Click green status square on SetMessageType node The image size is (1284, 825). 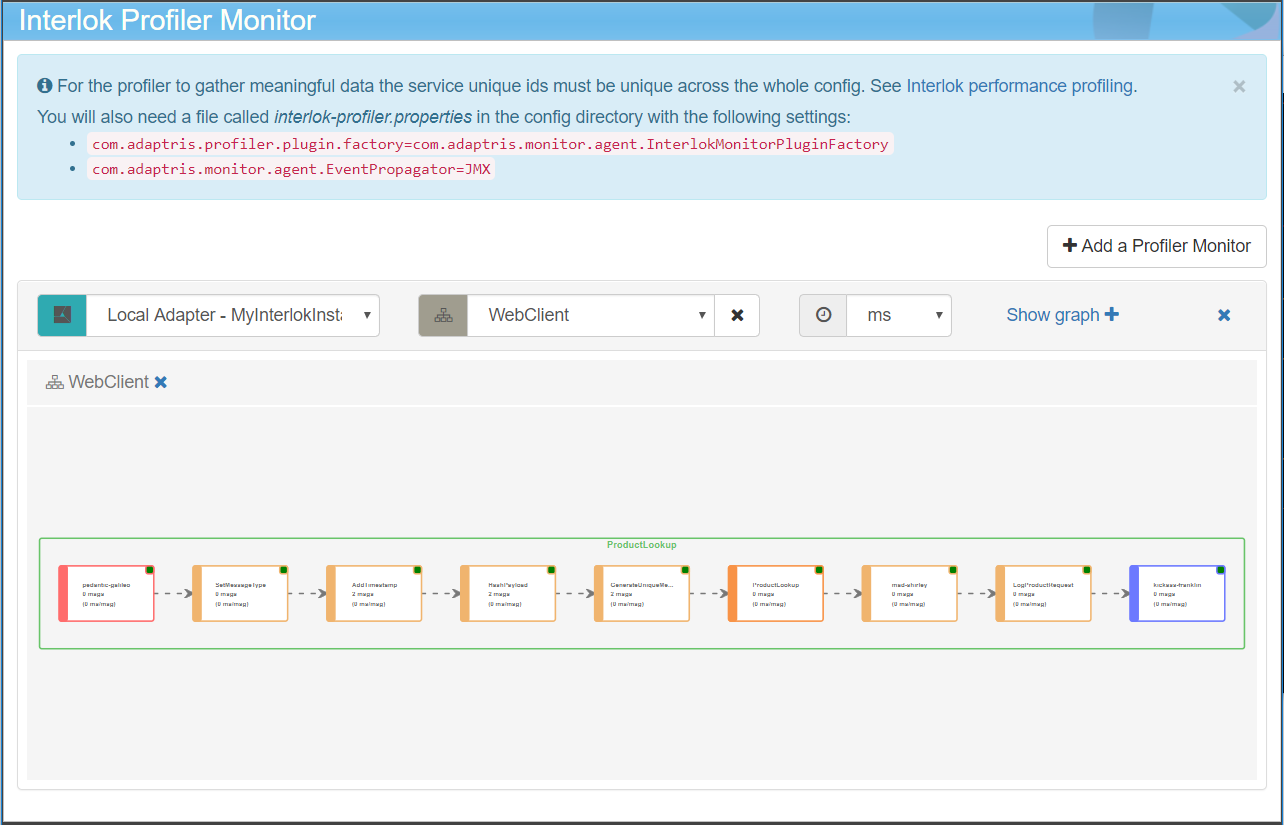click(x=284, y=570)
